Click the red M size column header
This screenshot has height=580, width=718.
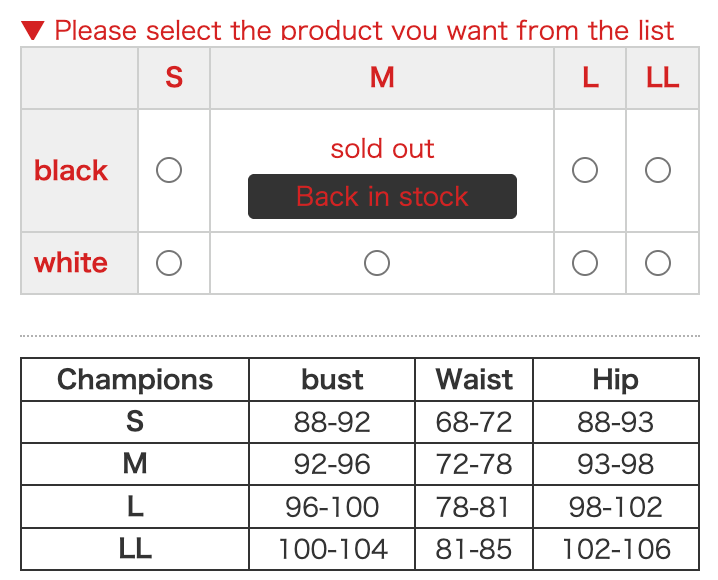pyautogui.click(x=382, y=77)
